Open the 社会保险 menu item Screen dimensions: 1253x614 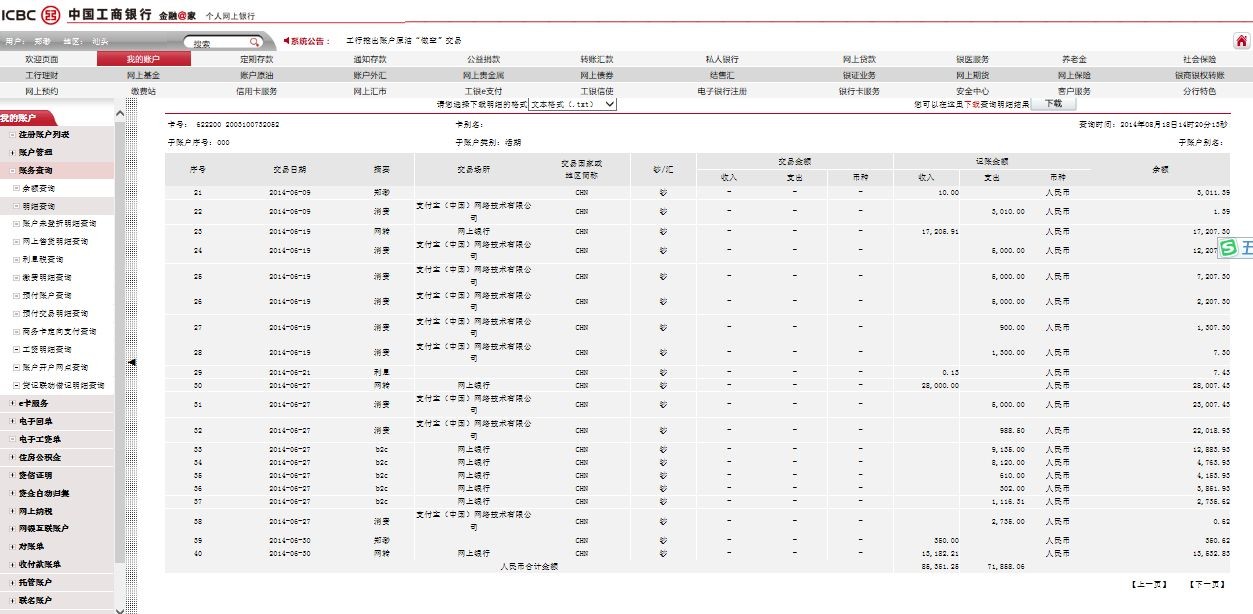[x=1199, y=60]
